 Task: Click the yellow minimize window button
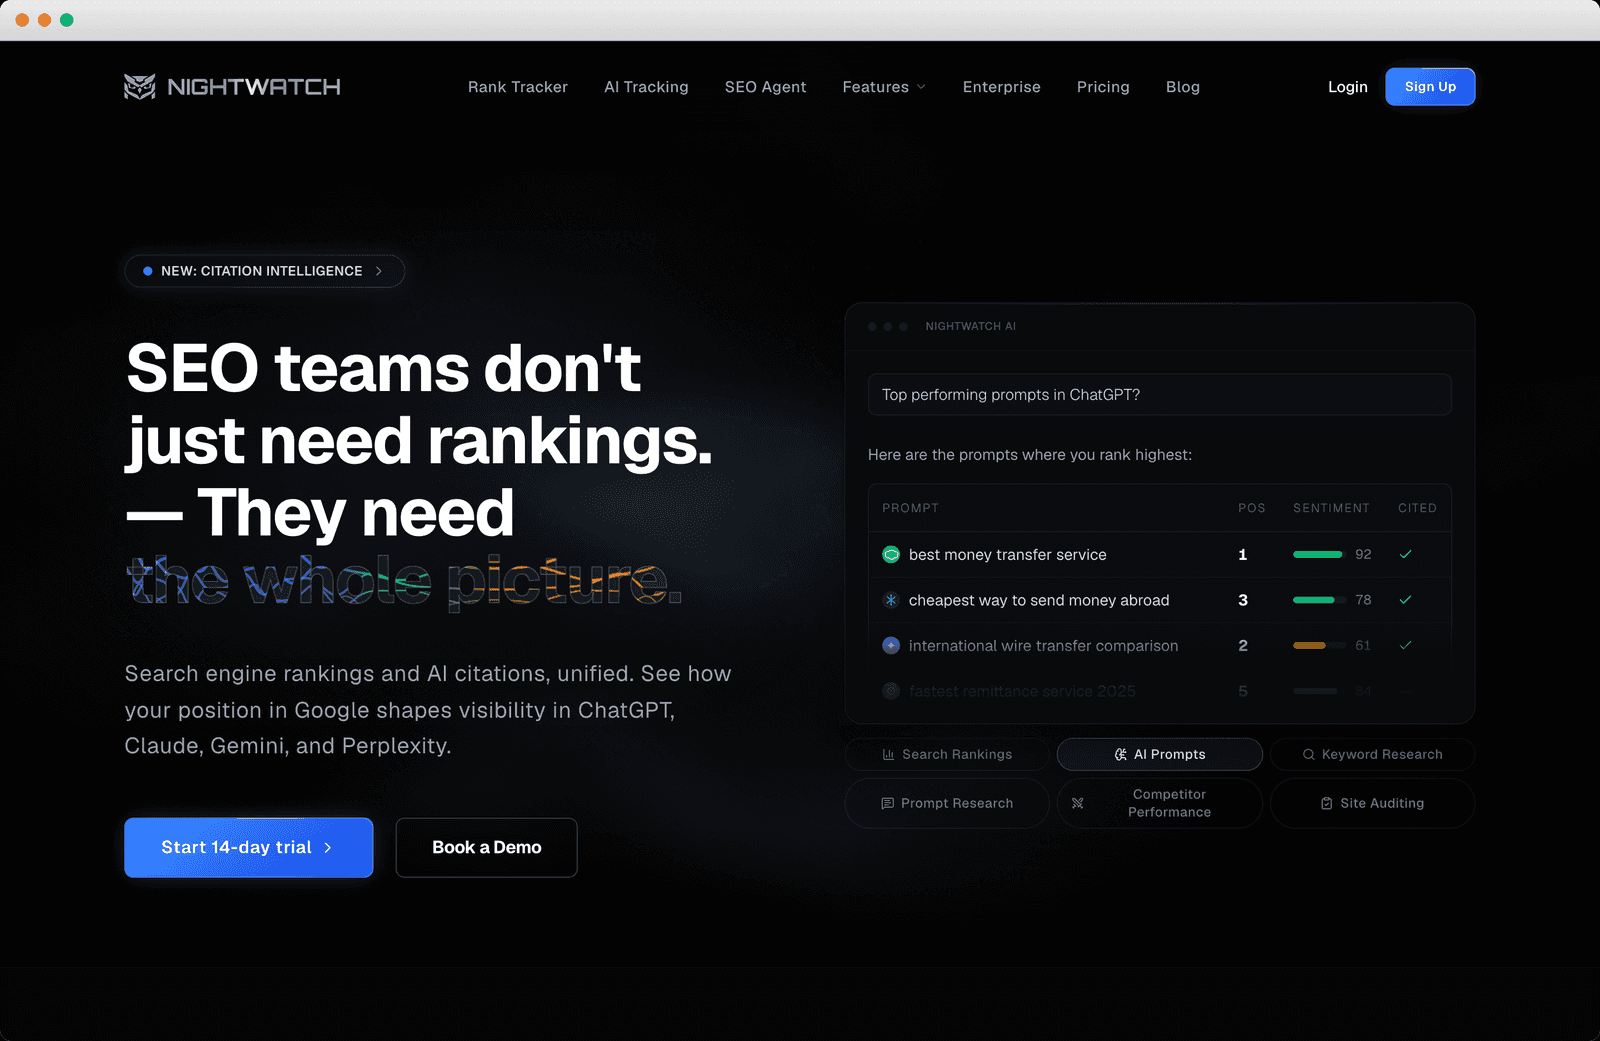[x=44, y=20]
